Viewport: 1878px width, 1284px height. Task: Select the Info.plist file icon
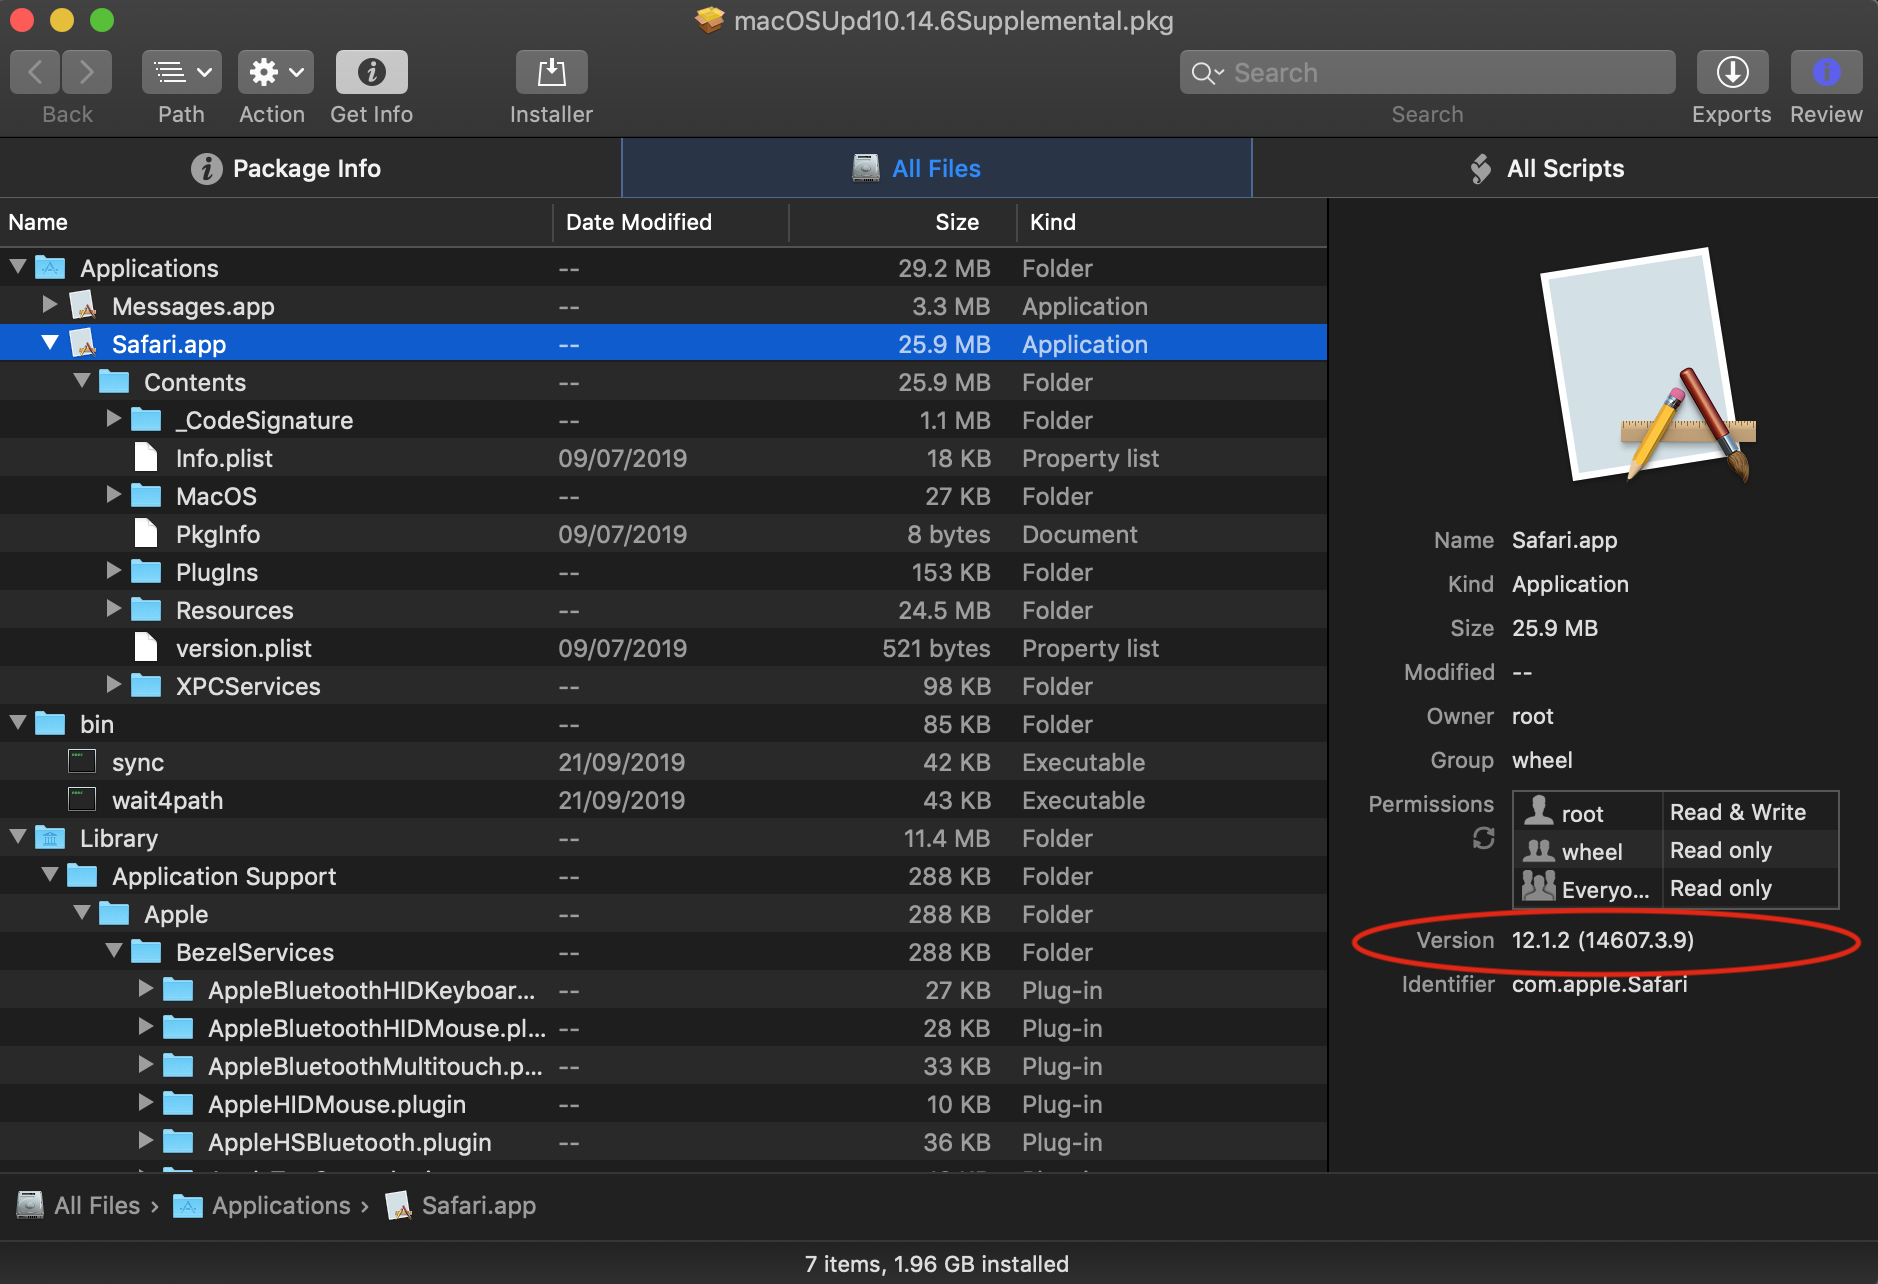coord(146,457)
